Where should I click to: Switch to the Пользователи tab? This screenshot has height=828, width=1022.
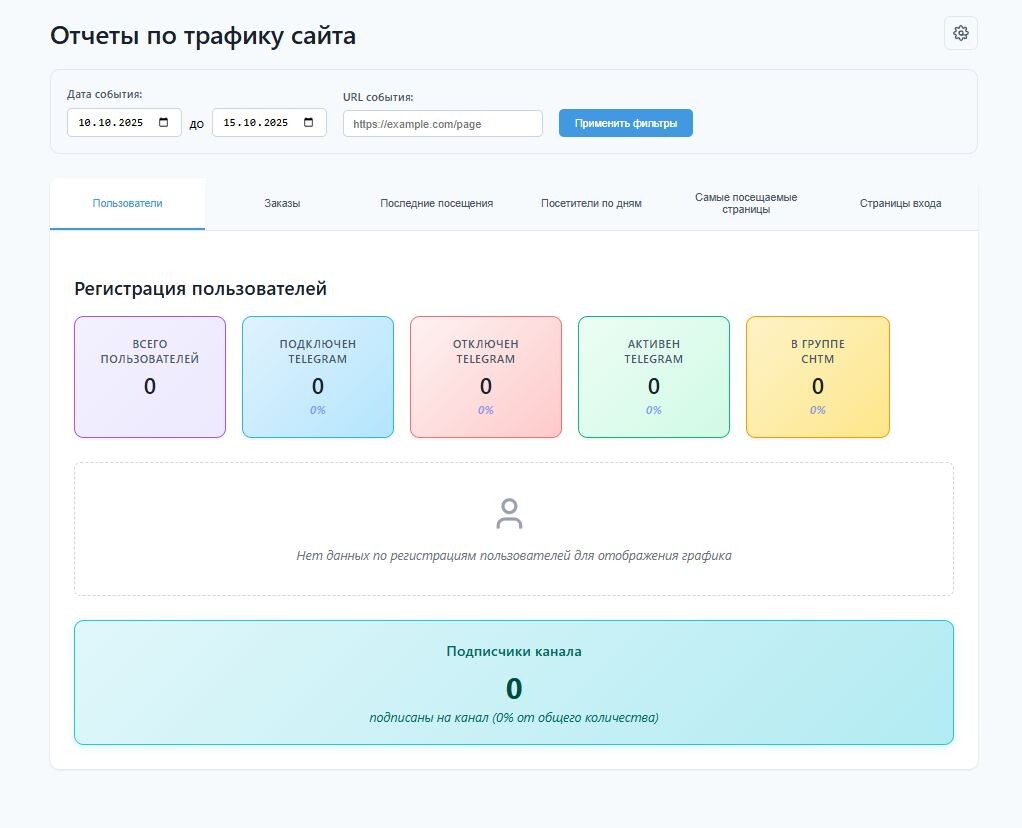tap(127, 204)
